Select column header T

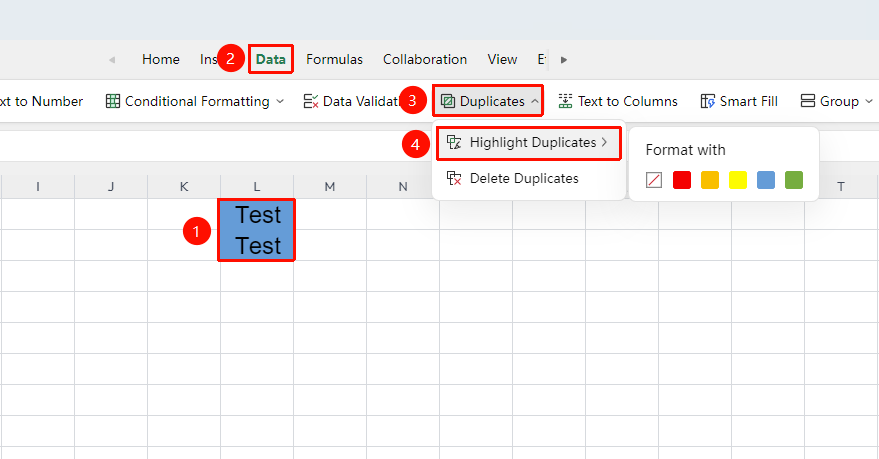841,187
